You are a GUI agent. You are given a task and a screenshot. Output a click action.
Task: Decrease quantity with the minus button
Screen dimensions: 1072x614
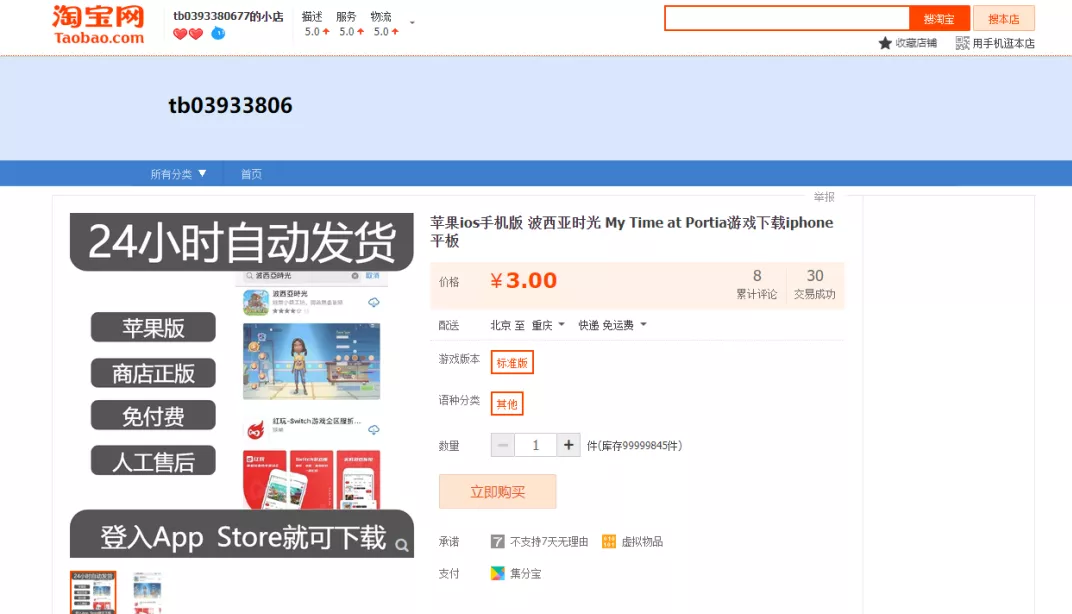pyautogui.click(x=502, y=445)
